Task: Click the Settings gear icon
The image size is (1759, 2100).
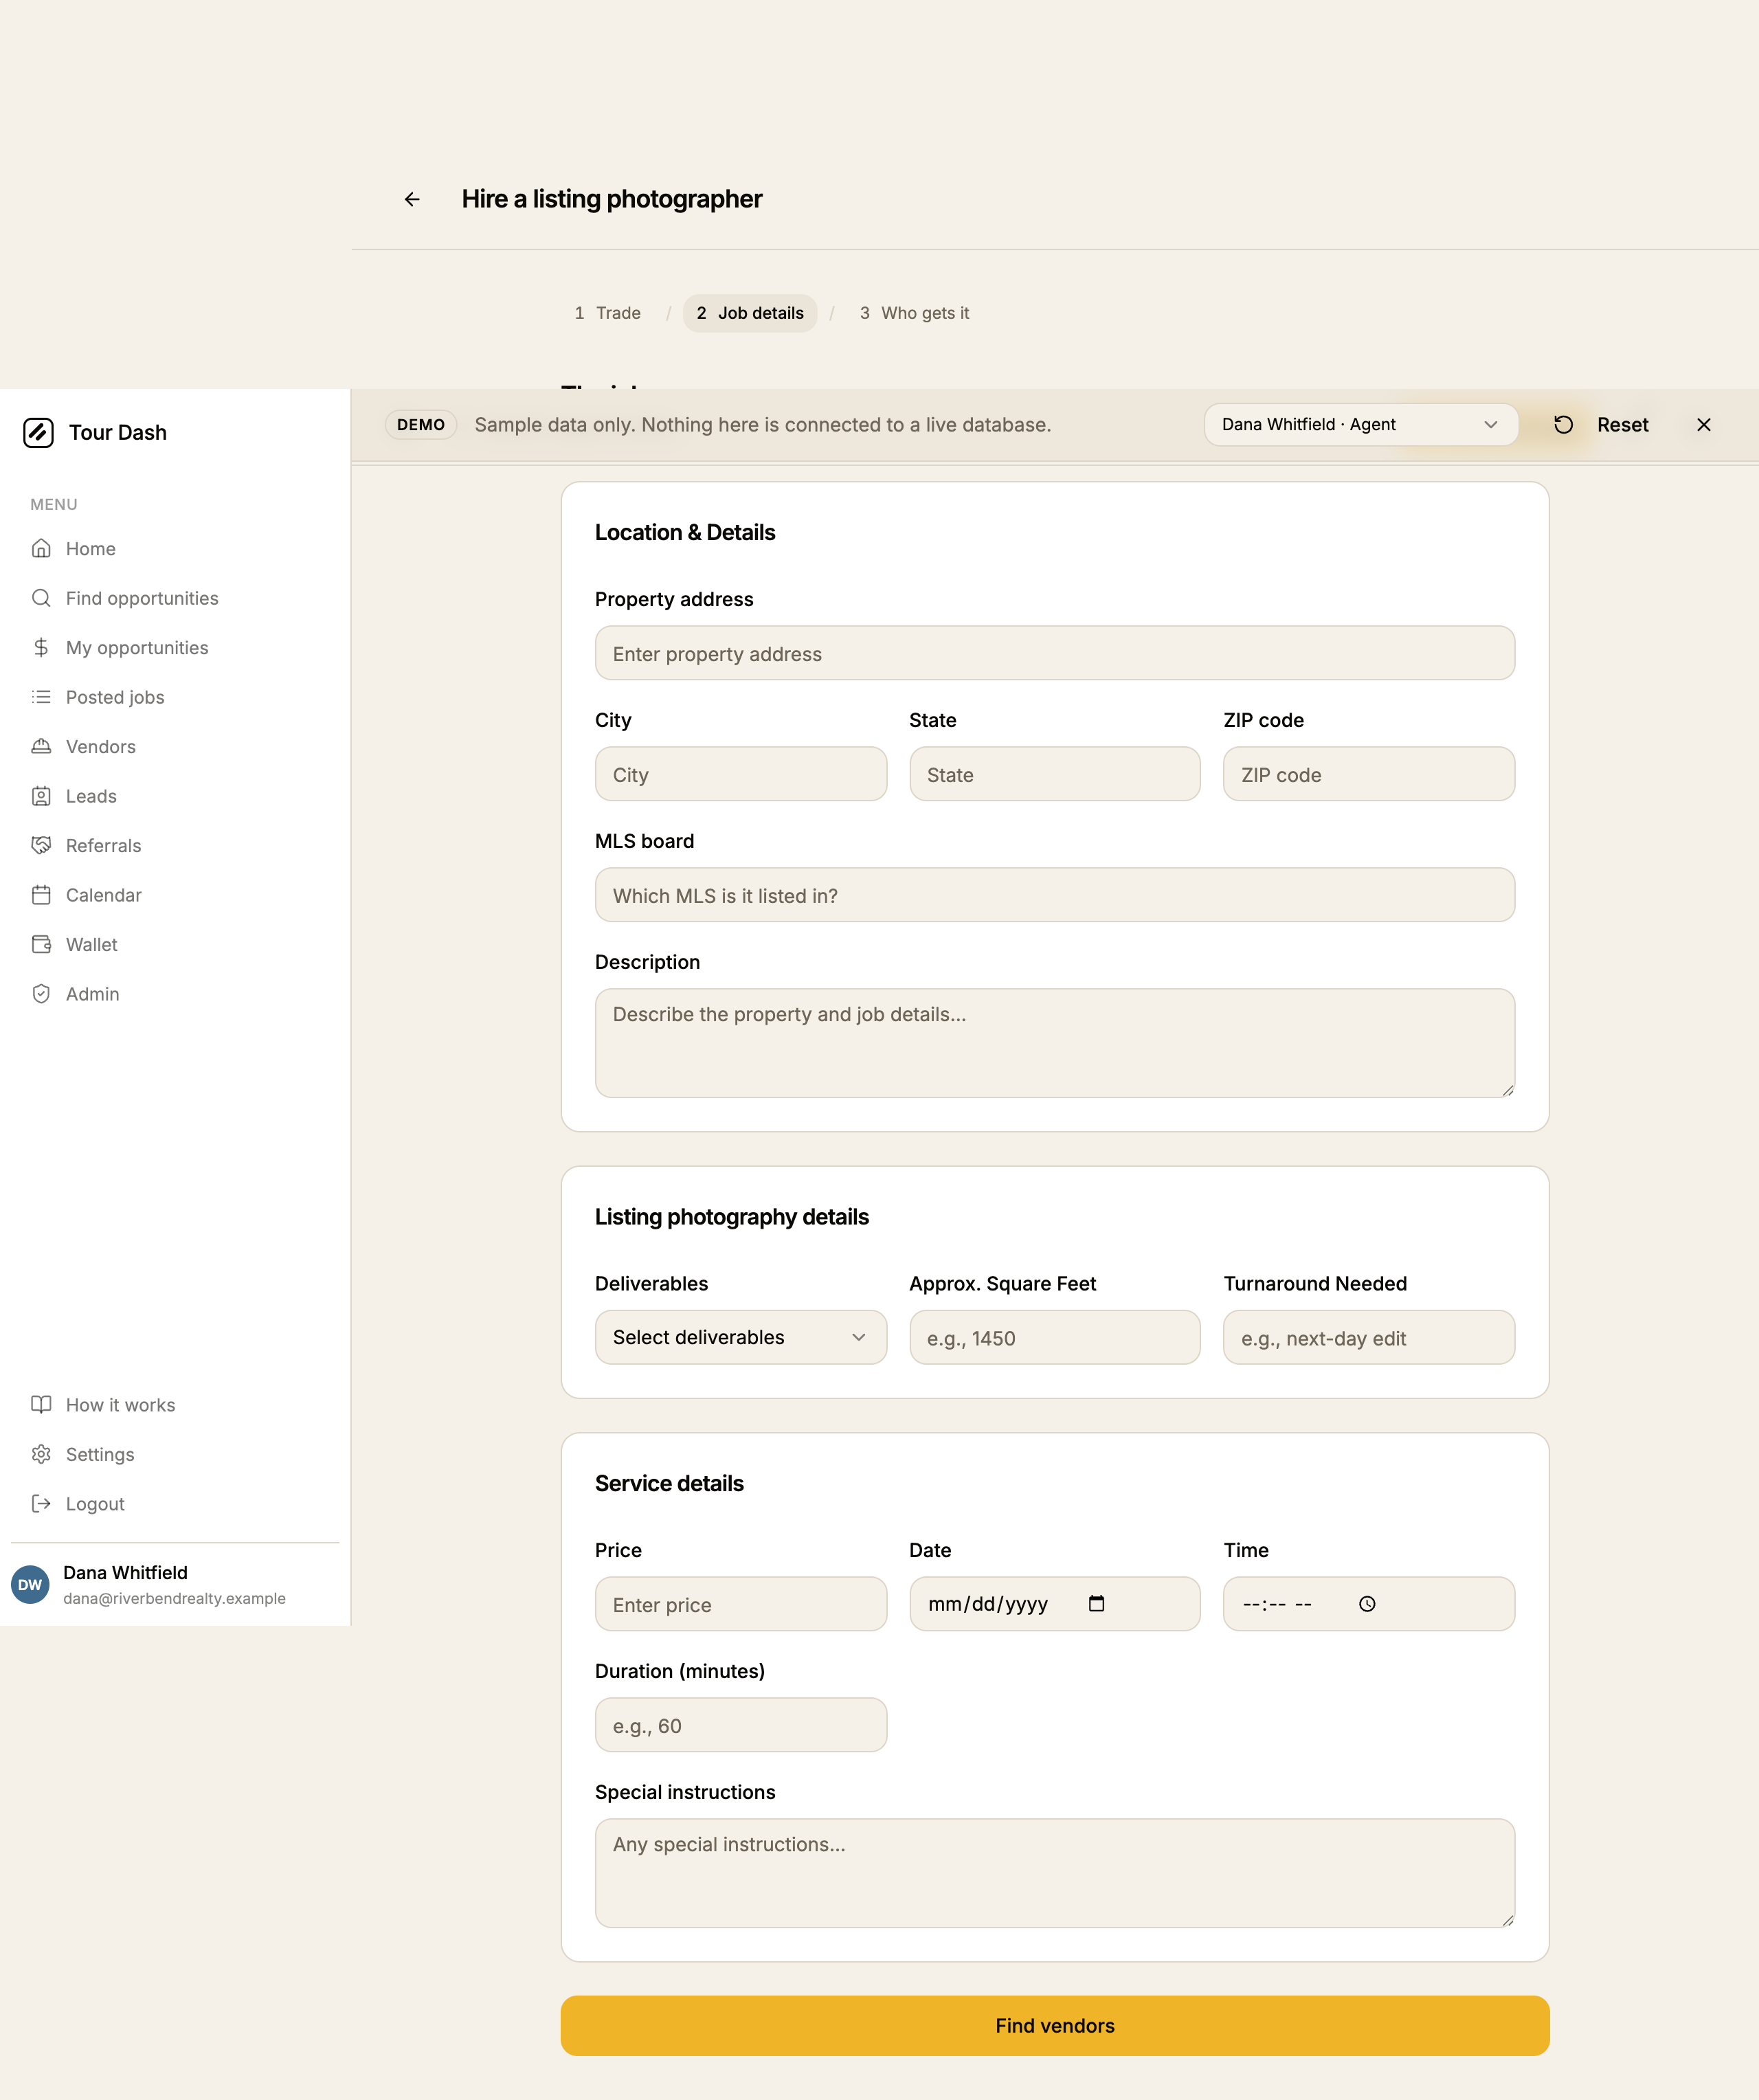Action: (41, 1454)
